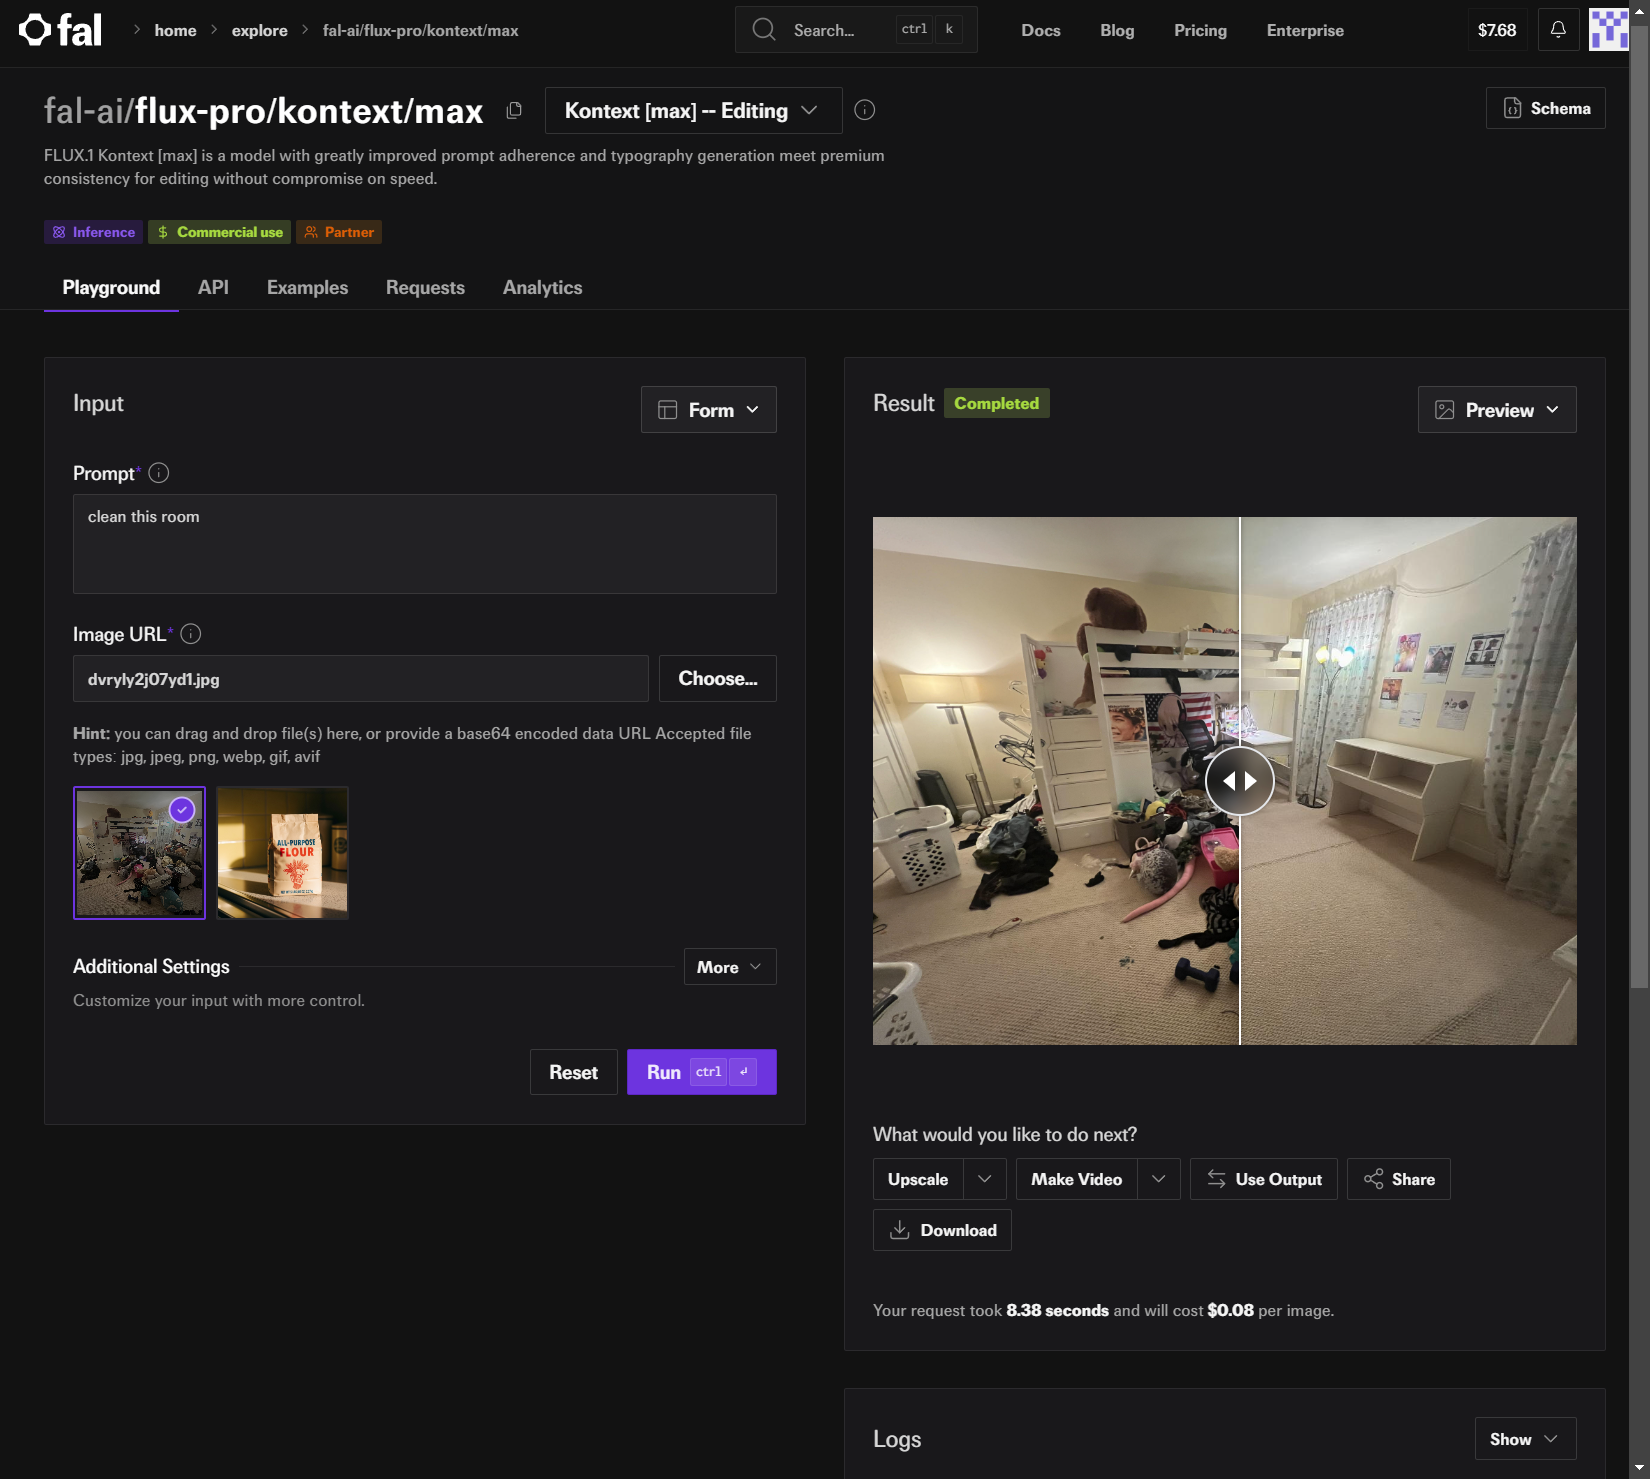Screen dimensions: 1650x1479
Task: Click the Prompt info icon
Action: click(159, 473)
